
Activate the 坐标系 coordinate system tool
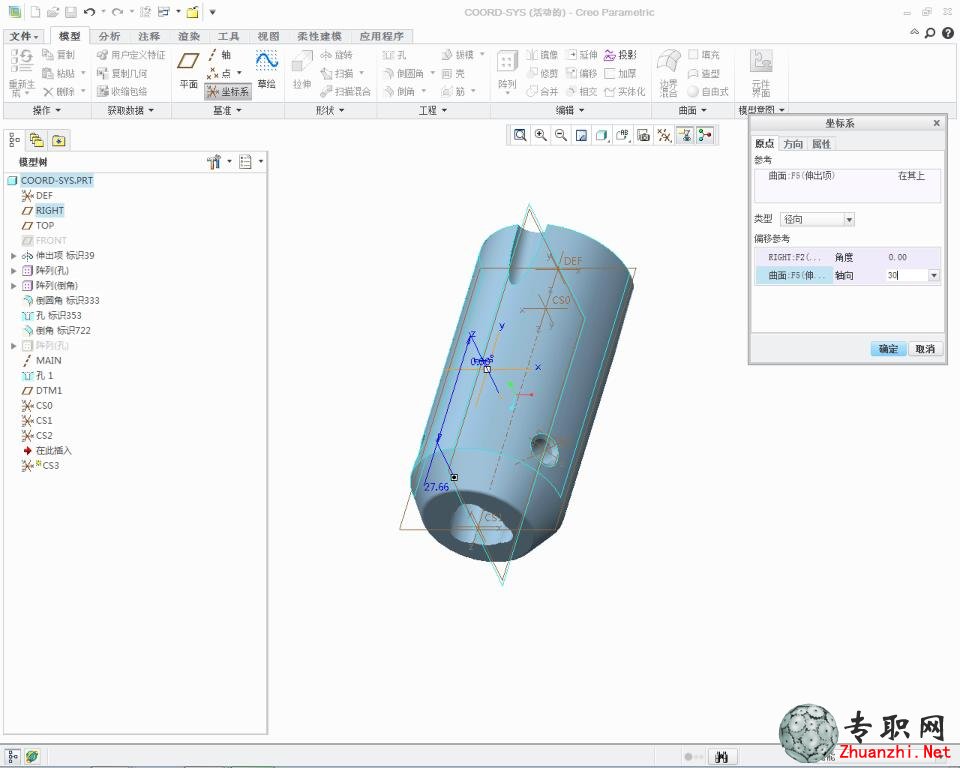coord(227,91)
